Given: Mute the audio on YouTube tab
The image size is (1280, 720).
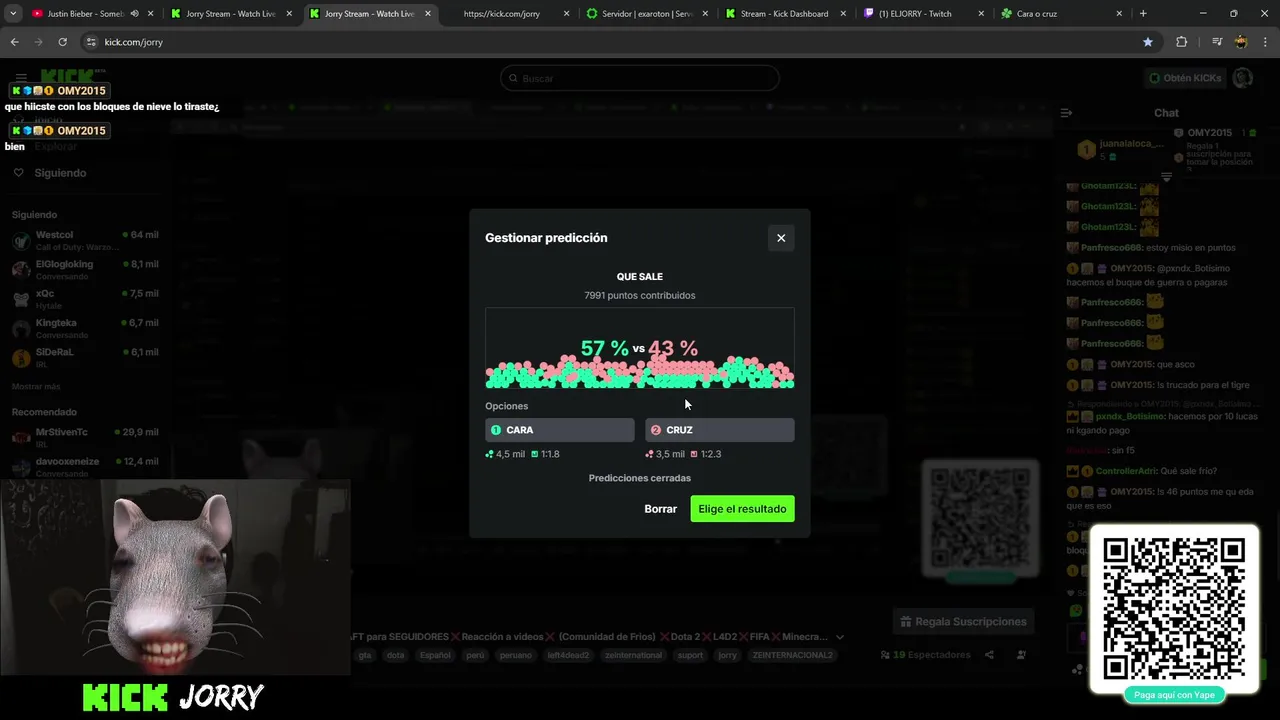Looking at the screenshot, I should [x=134, y=14].
